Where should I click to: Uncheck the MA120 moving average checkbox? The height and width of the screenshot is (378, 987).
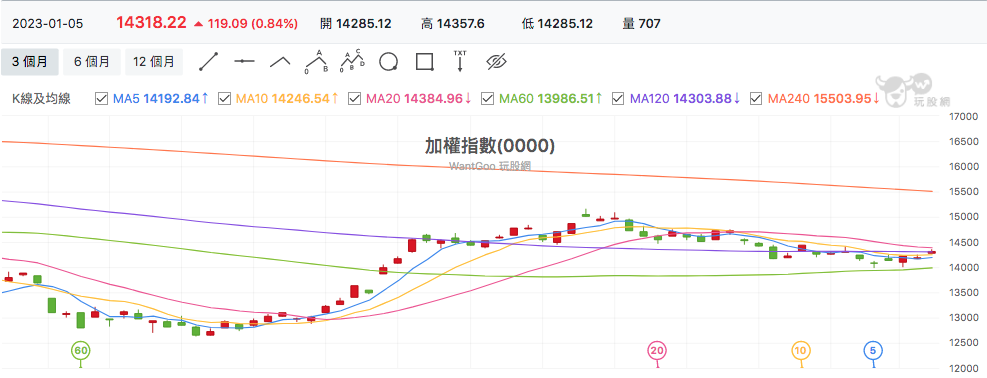point(618,99)
